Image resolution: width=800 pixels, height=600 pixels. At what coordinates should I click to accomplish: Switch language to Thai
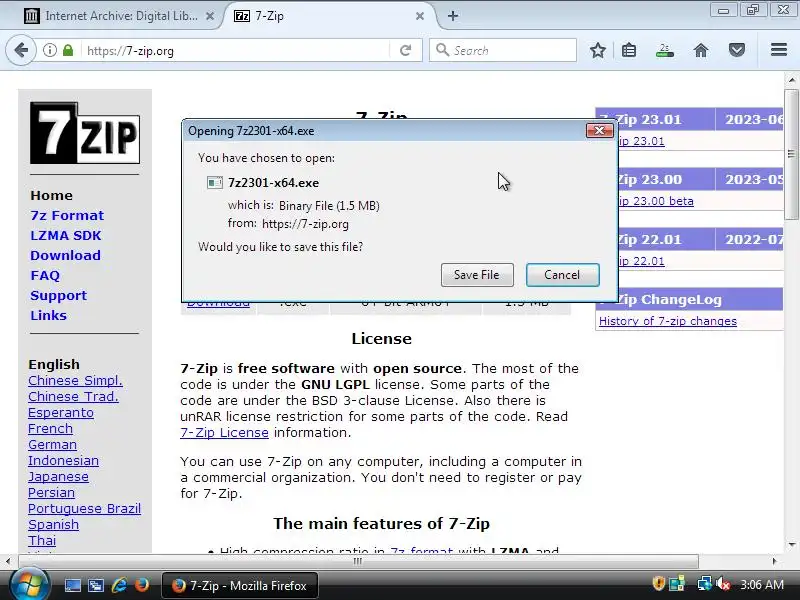42,541
